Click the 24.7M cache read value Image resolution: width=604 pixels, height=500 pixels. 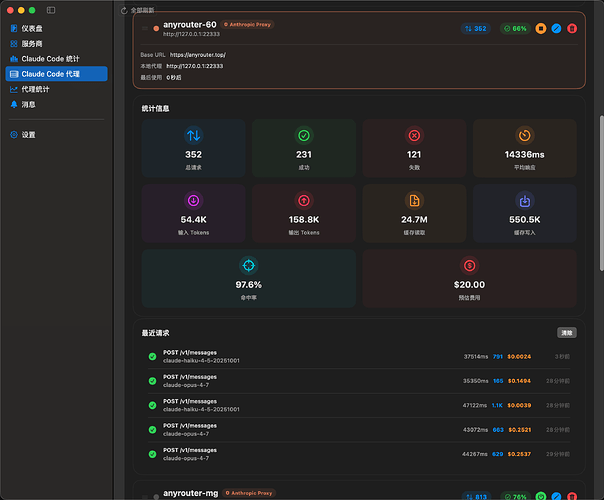click(x=414, y=220)
